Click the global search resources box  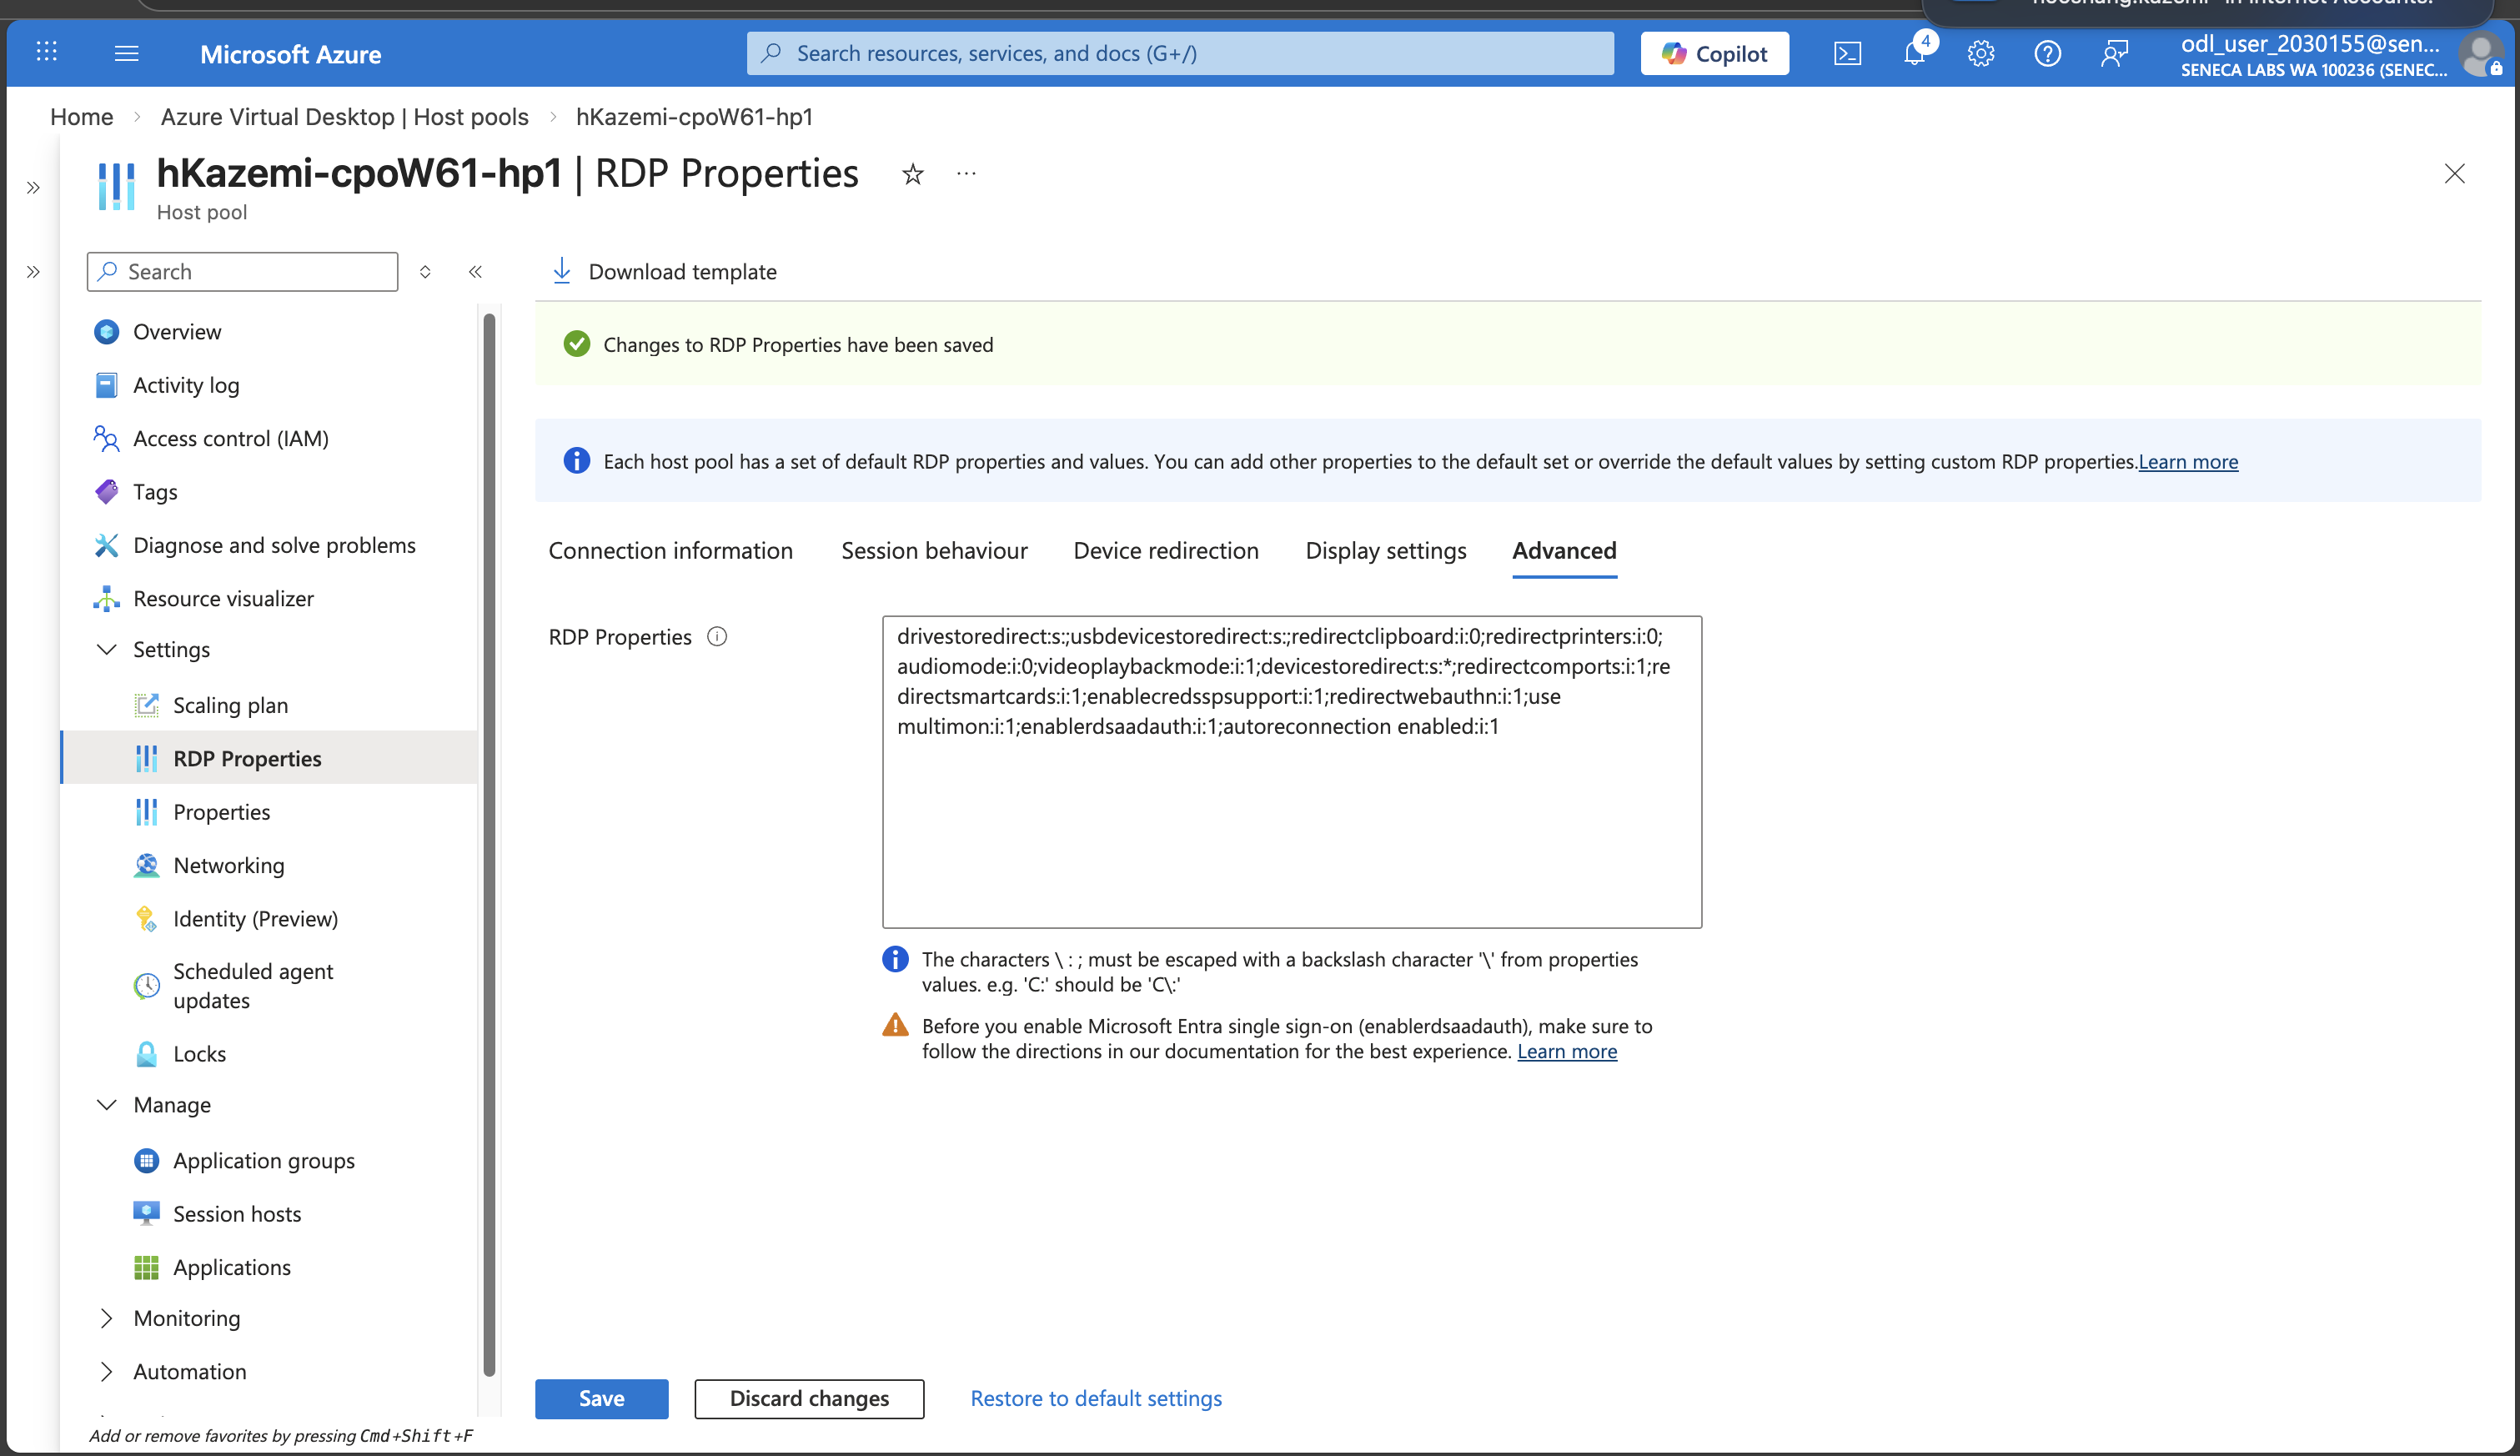1180,53
